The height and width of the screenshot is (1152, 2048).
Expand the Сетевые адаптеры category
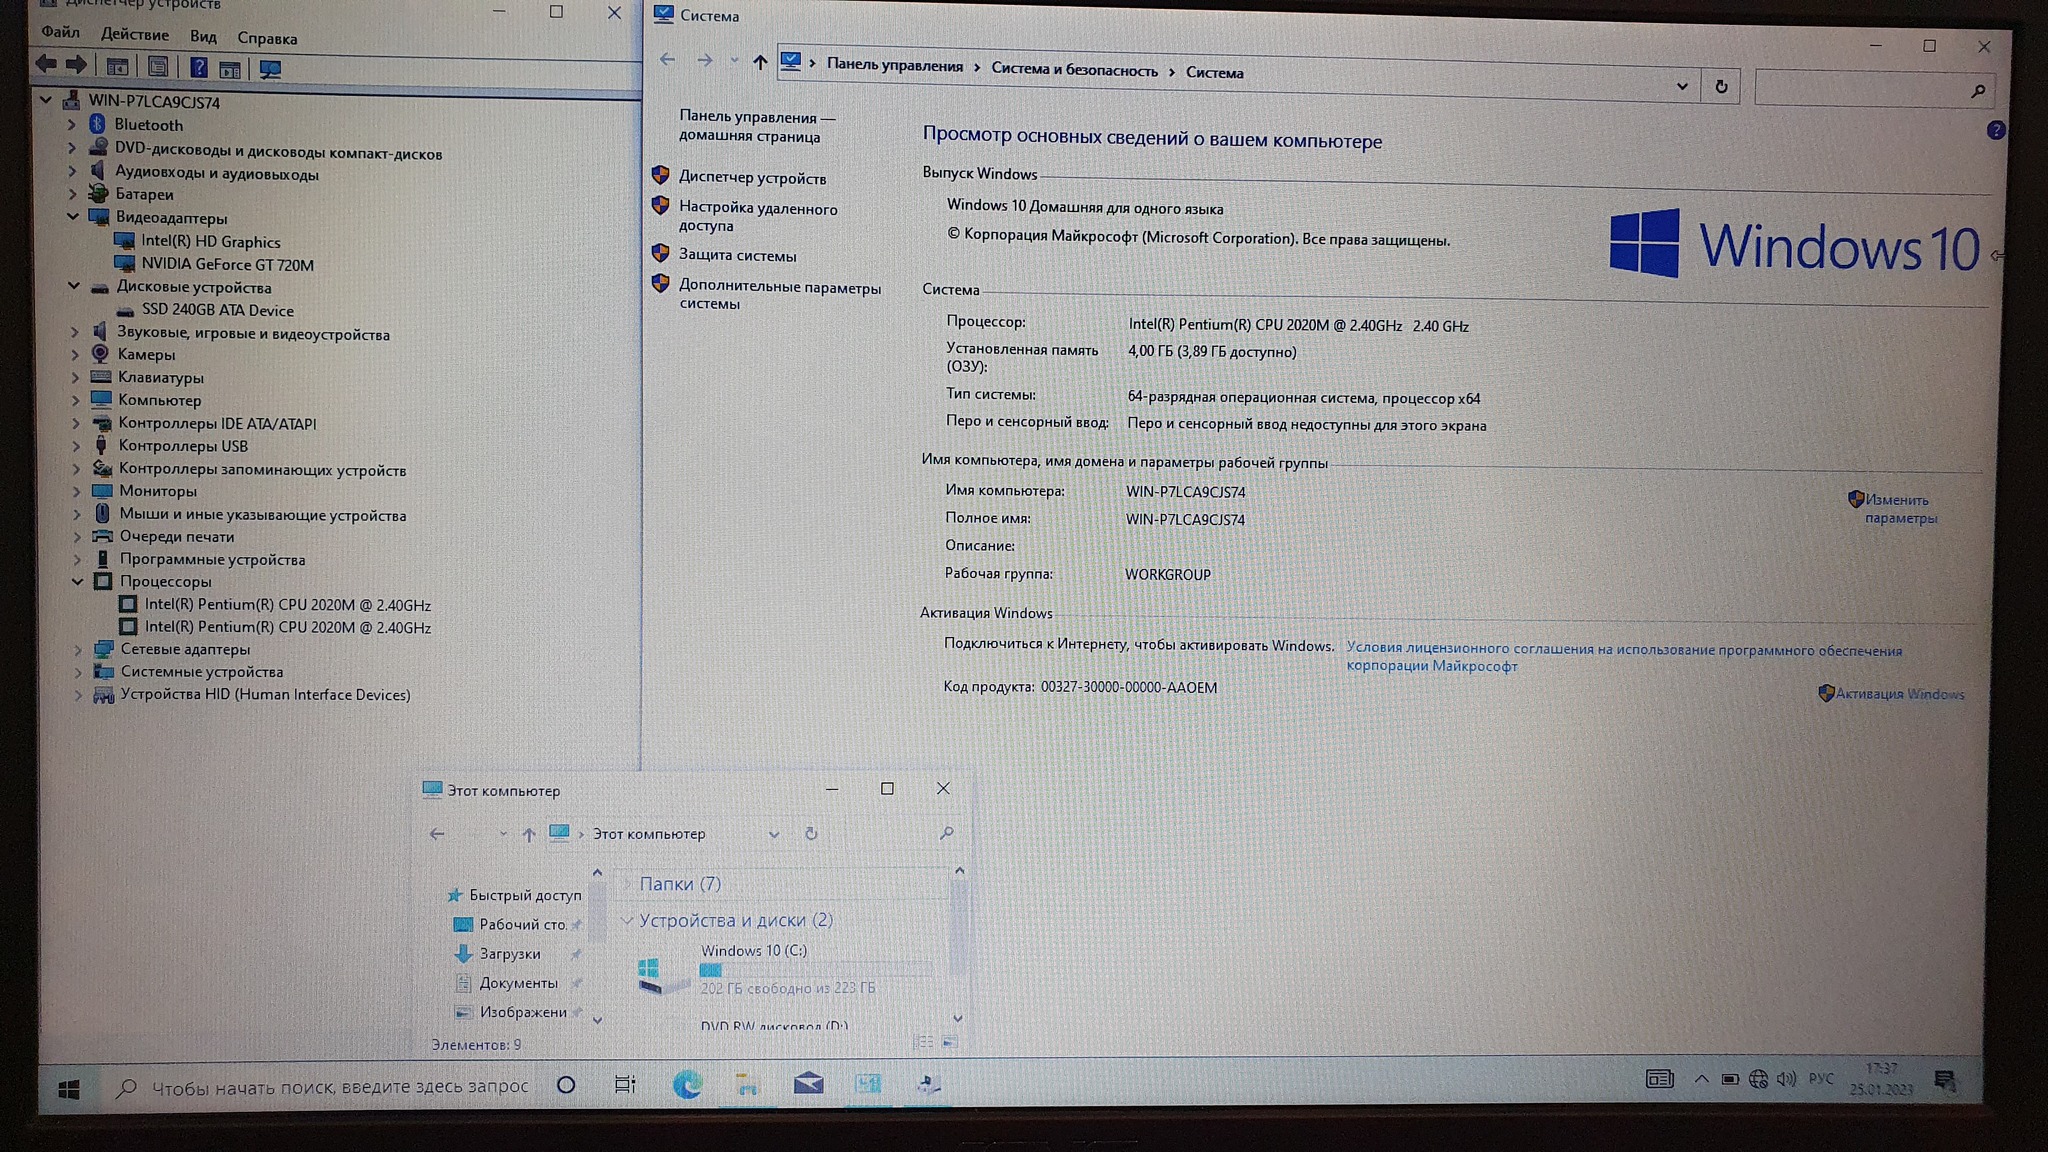[78, 649]
